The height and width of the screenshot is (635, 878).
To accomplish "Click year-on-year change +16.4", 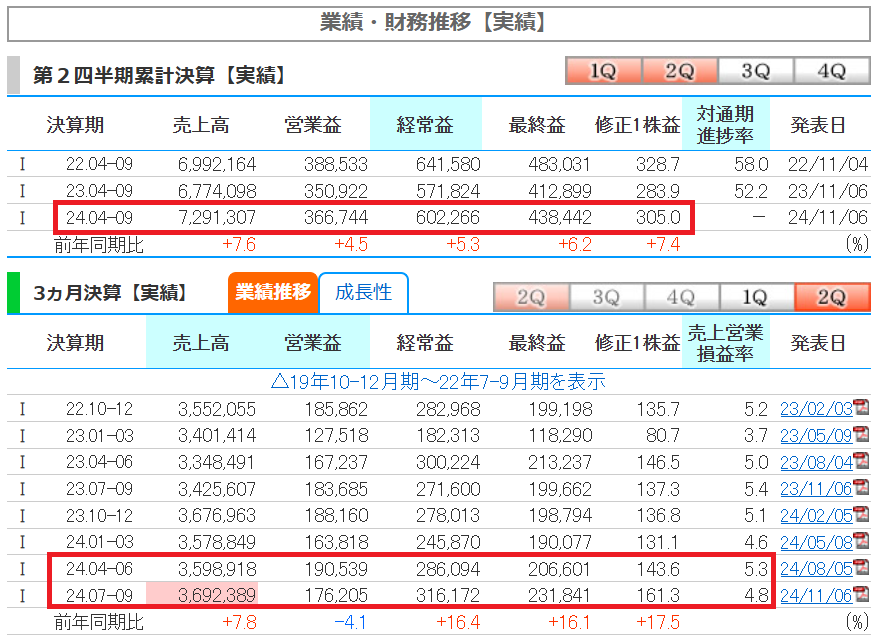I will click(x=458, y=622).
